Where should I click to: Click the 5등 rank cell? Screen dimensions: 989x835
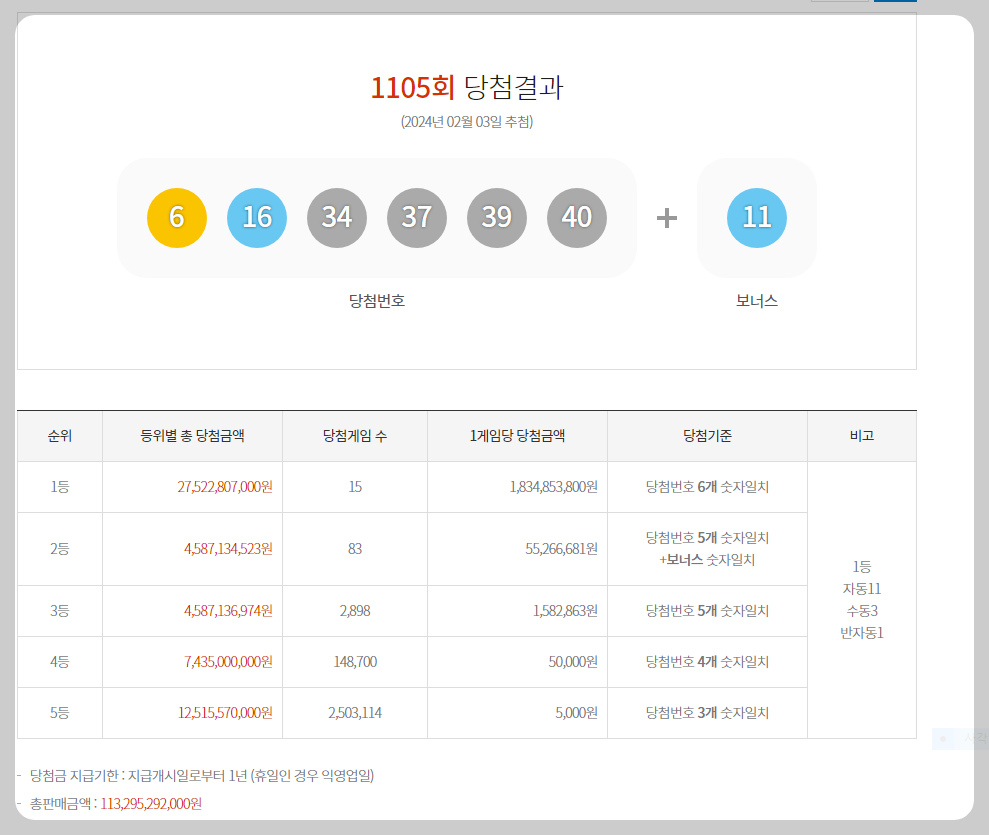[60, 713]
